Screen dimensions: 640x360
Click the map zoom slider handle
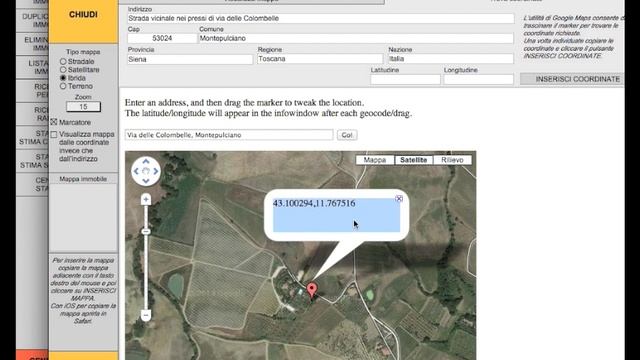[x=146, y=232]
